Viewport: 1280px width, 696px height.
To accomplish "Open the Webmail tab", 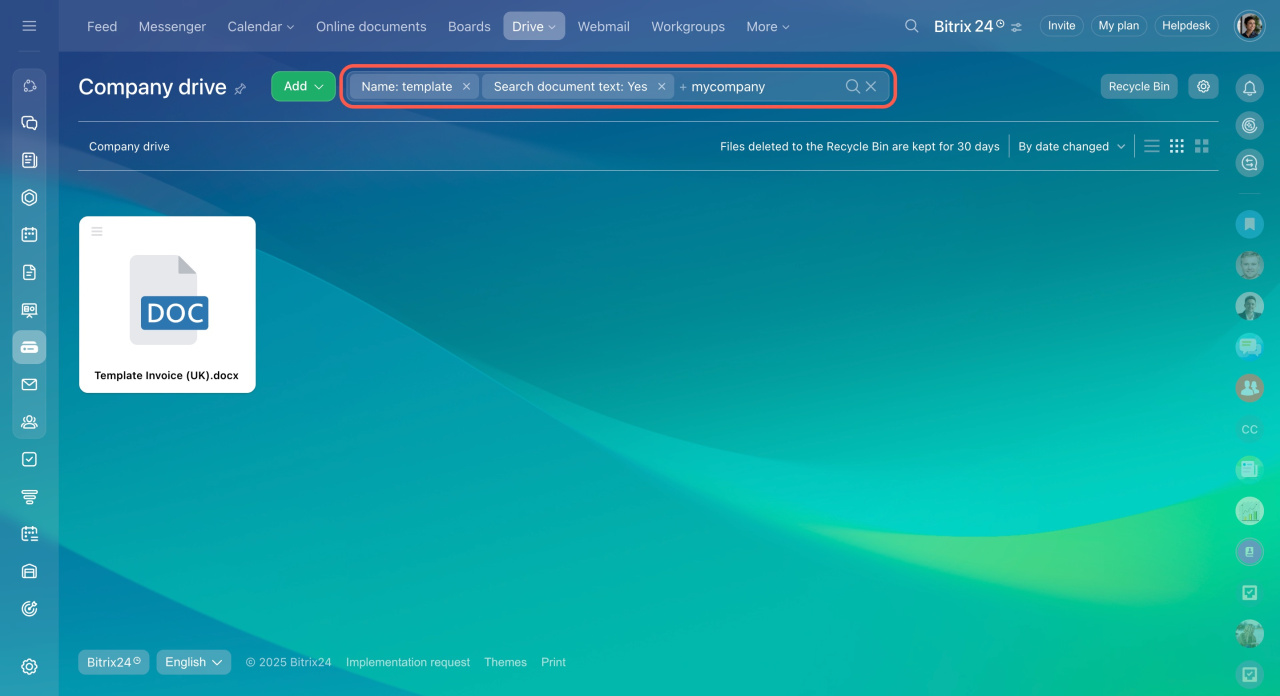I will coord(603,26).
